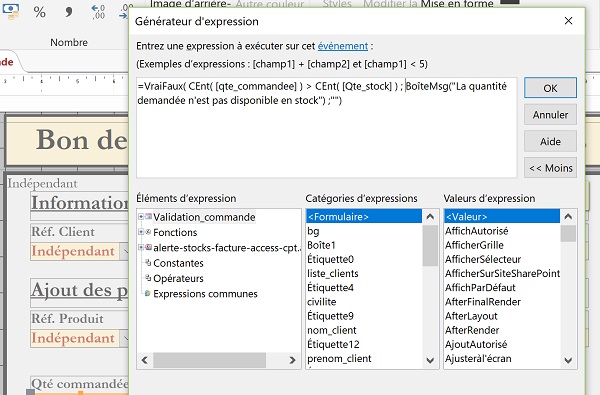
Task: Select <Valeur> in the expression values
Action: coord(502,217)
